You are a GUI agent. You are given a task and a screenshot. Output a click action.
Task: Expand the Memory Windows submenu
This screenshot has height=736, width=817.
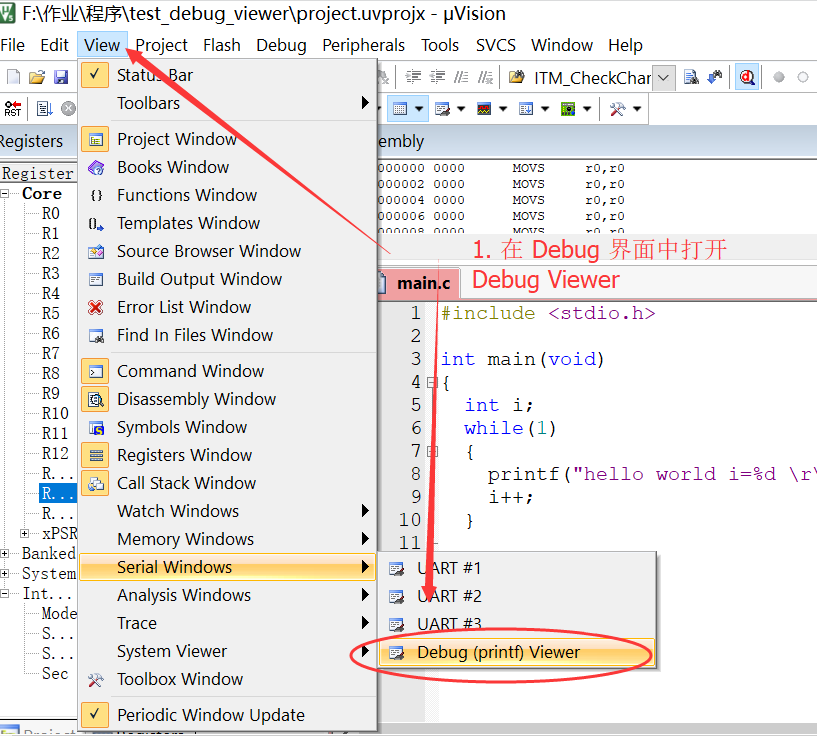[228, 539]
